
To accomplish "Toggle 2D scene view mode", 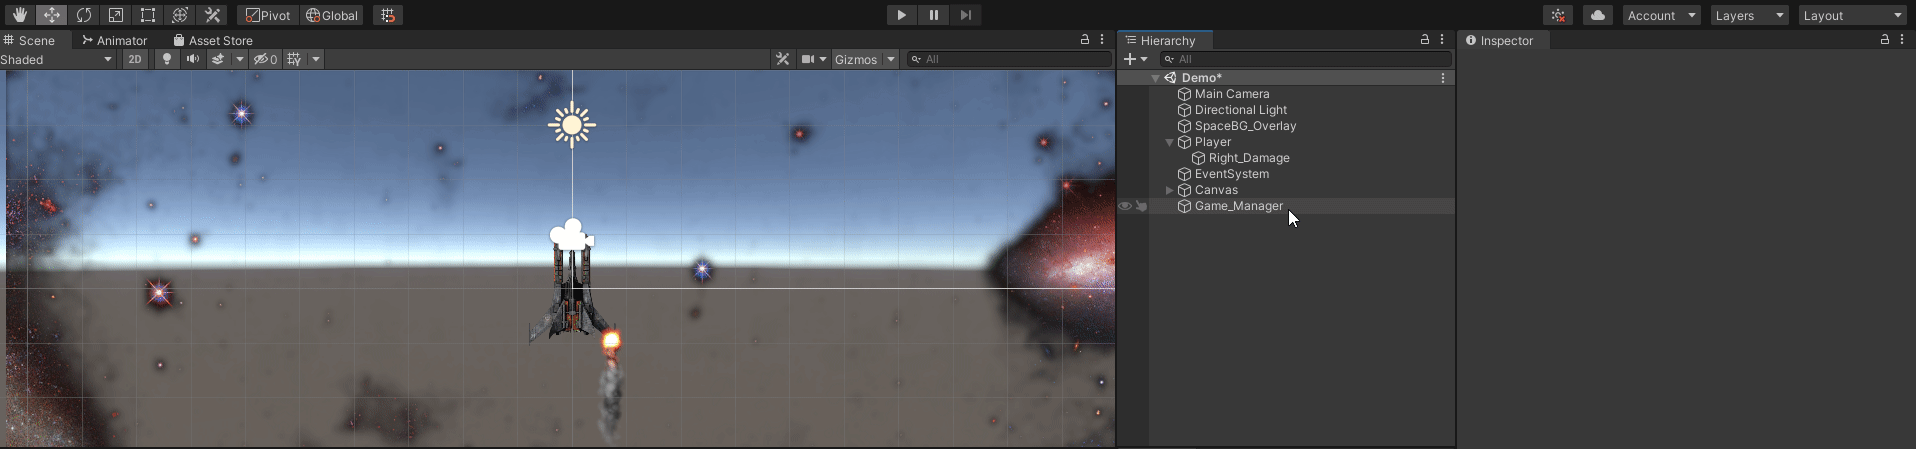I will [135, 59].
